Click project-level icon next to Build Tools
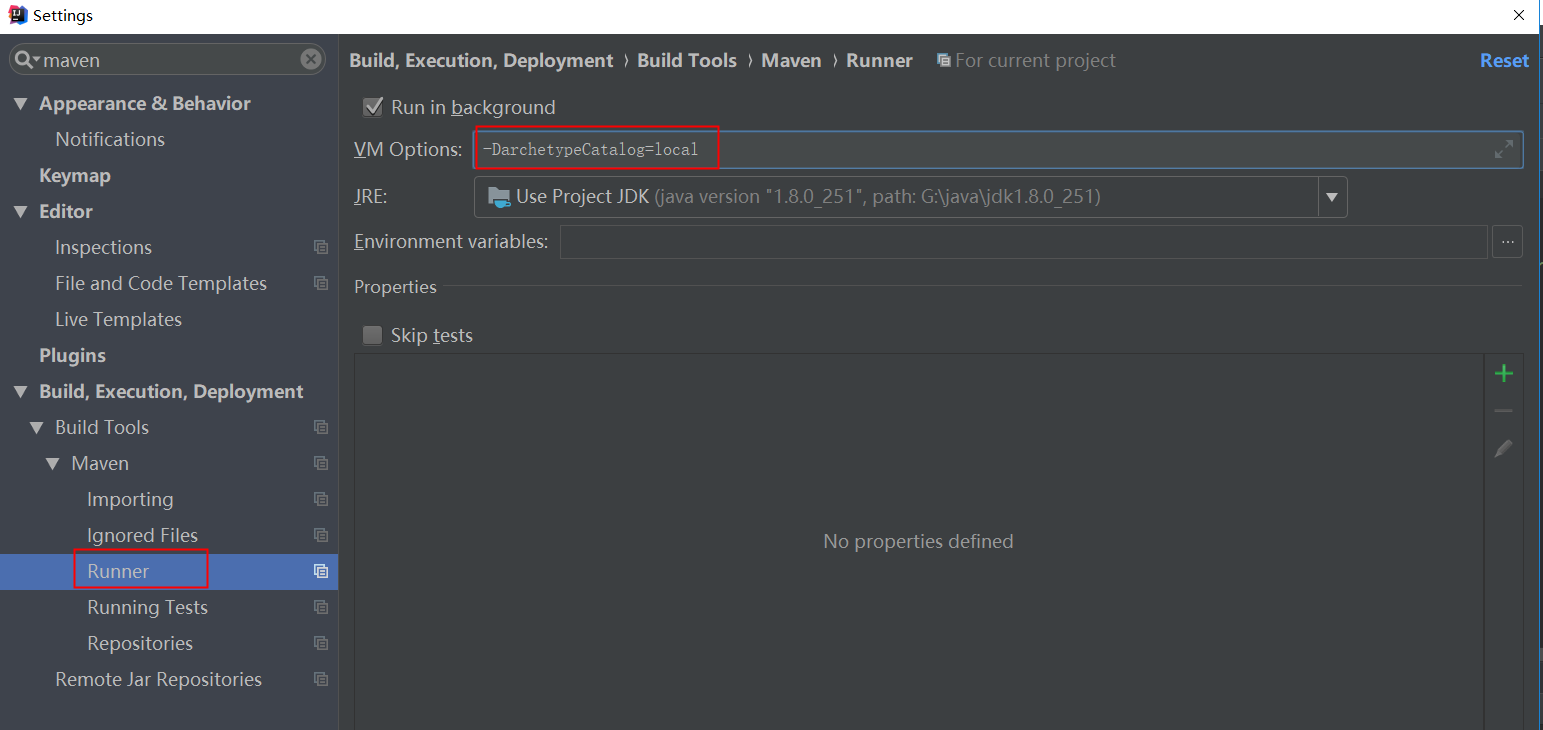This screenshot has width=1543, height=730. [x=321, y=427]
